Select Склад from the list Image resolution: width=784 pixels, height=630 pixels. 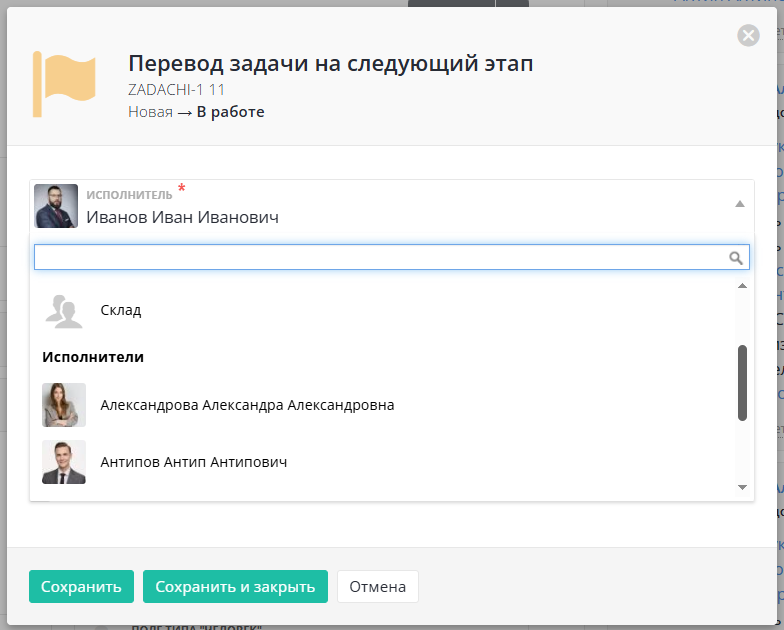click(121, 310)
